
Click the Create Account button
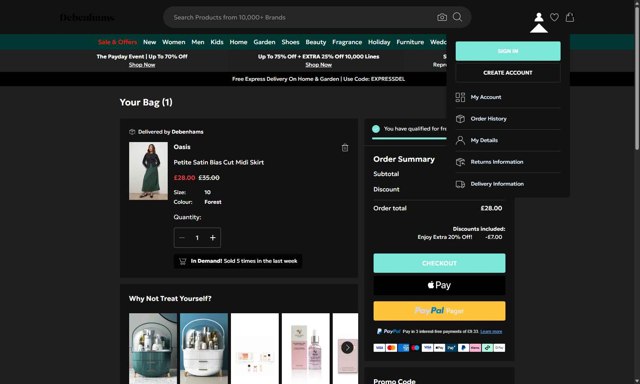pos(508,73)
